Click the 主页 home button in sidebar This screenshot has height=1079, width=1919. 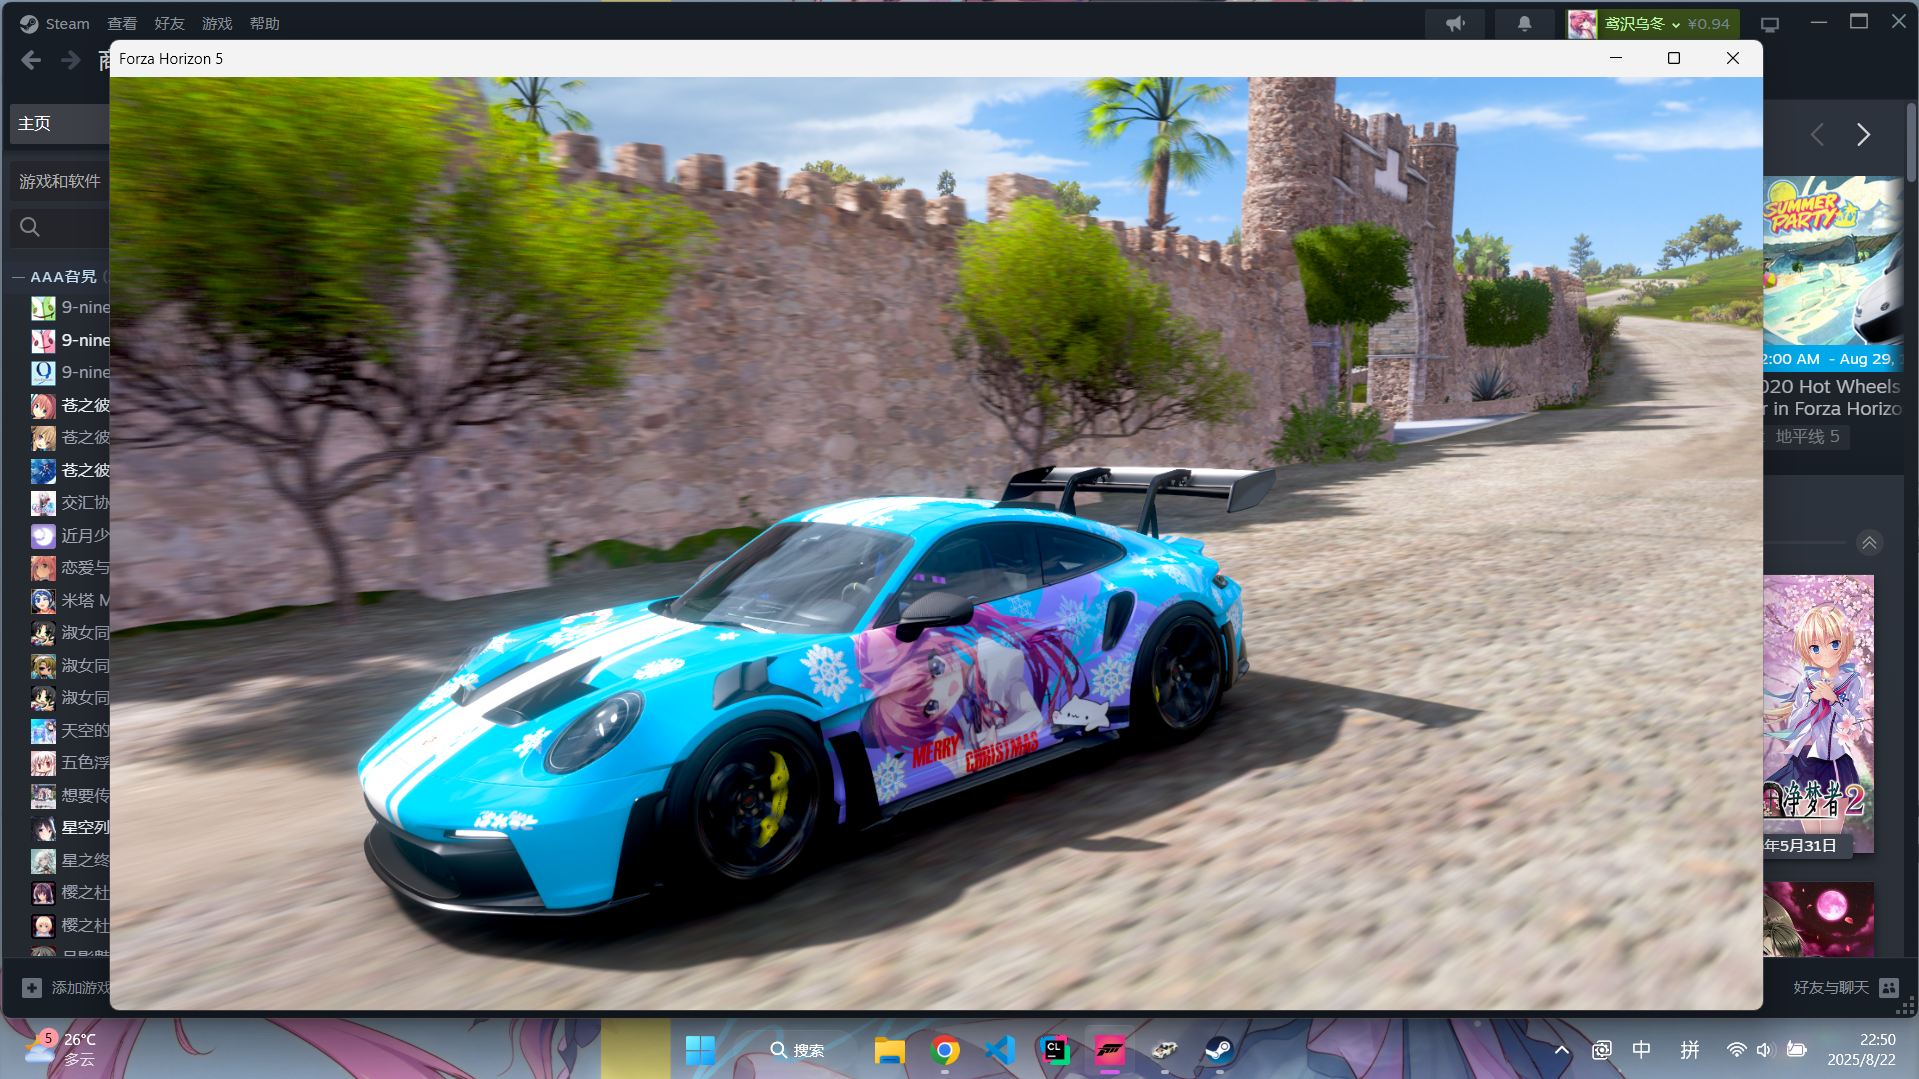35,123
